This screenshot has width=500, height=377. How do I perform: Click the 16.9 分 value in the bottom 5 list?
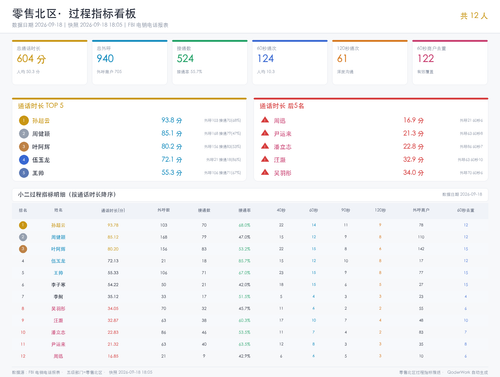[413, 120]
